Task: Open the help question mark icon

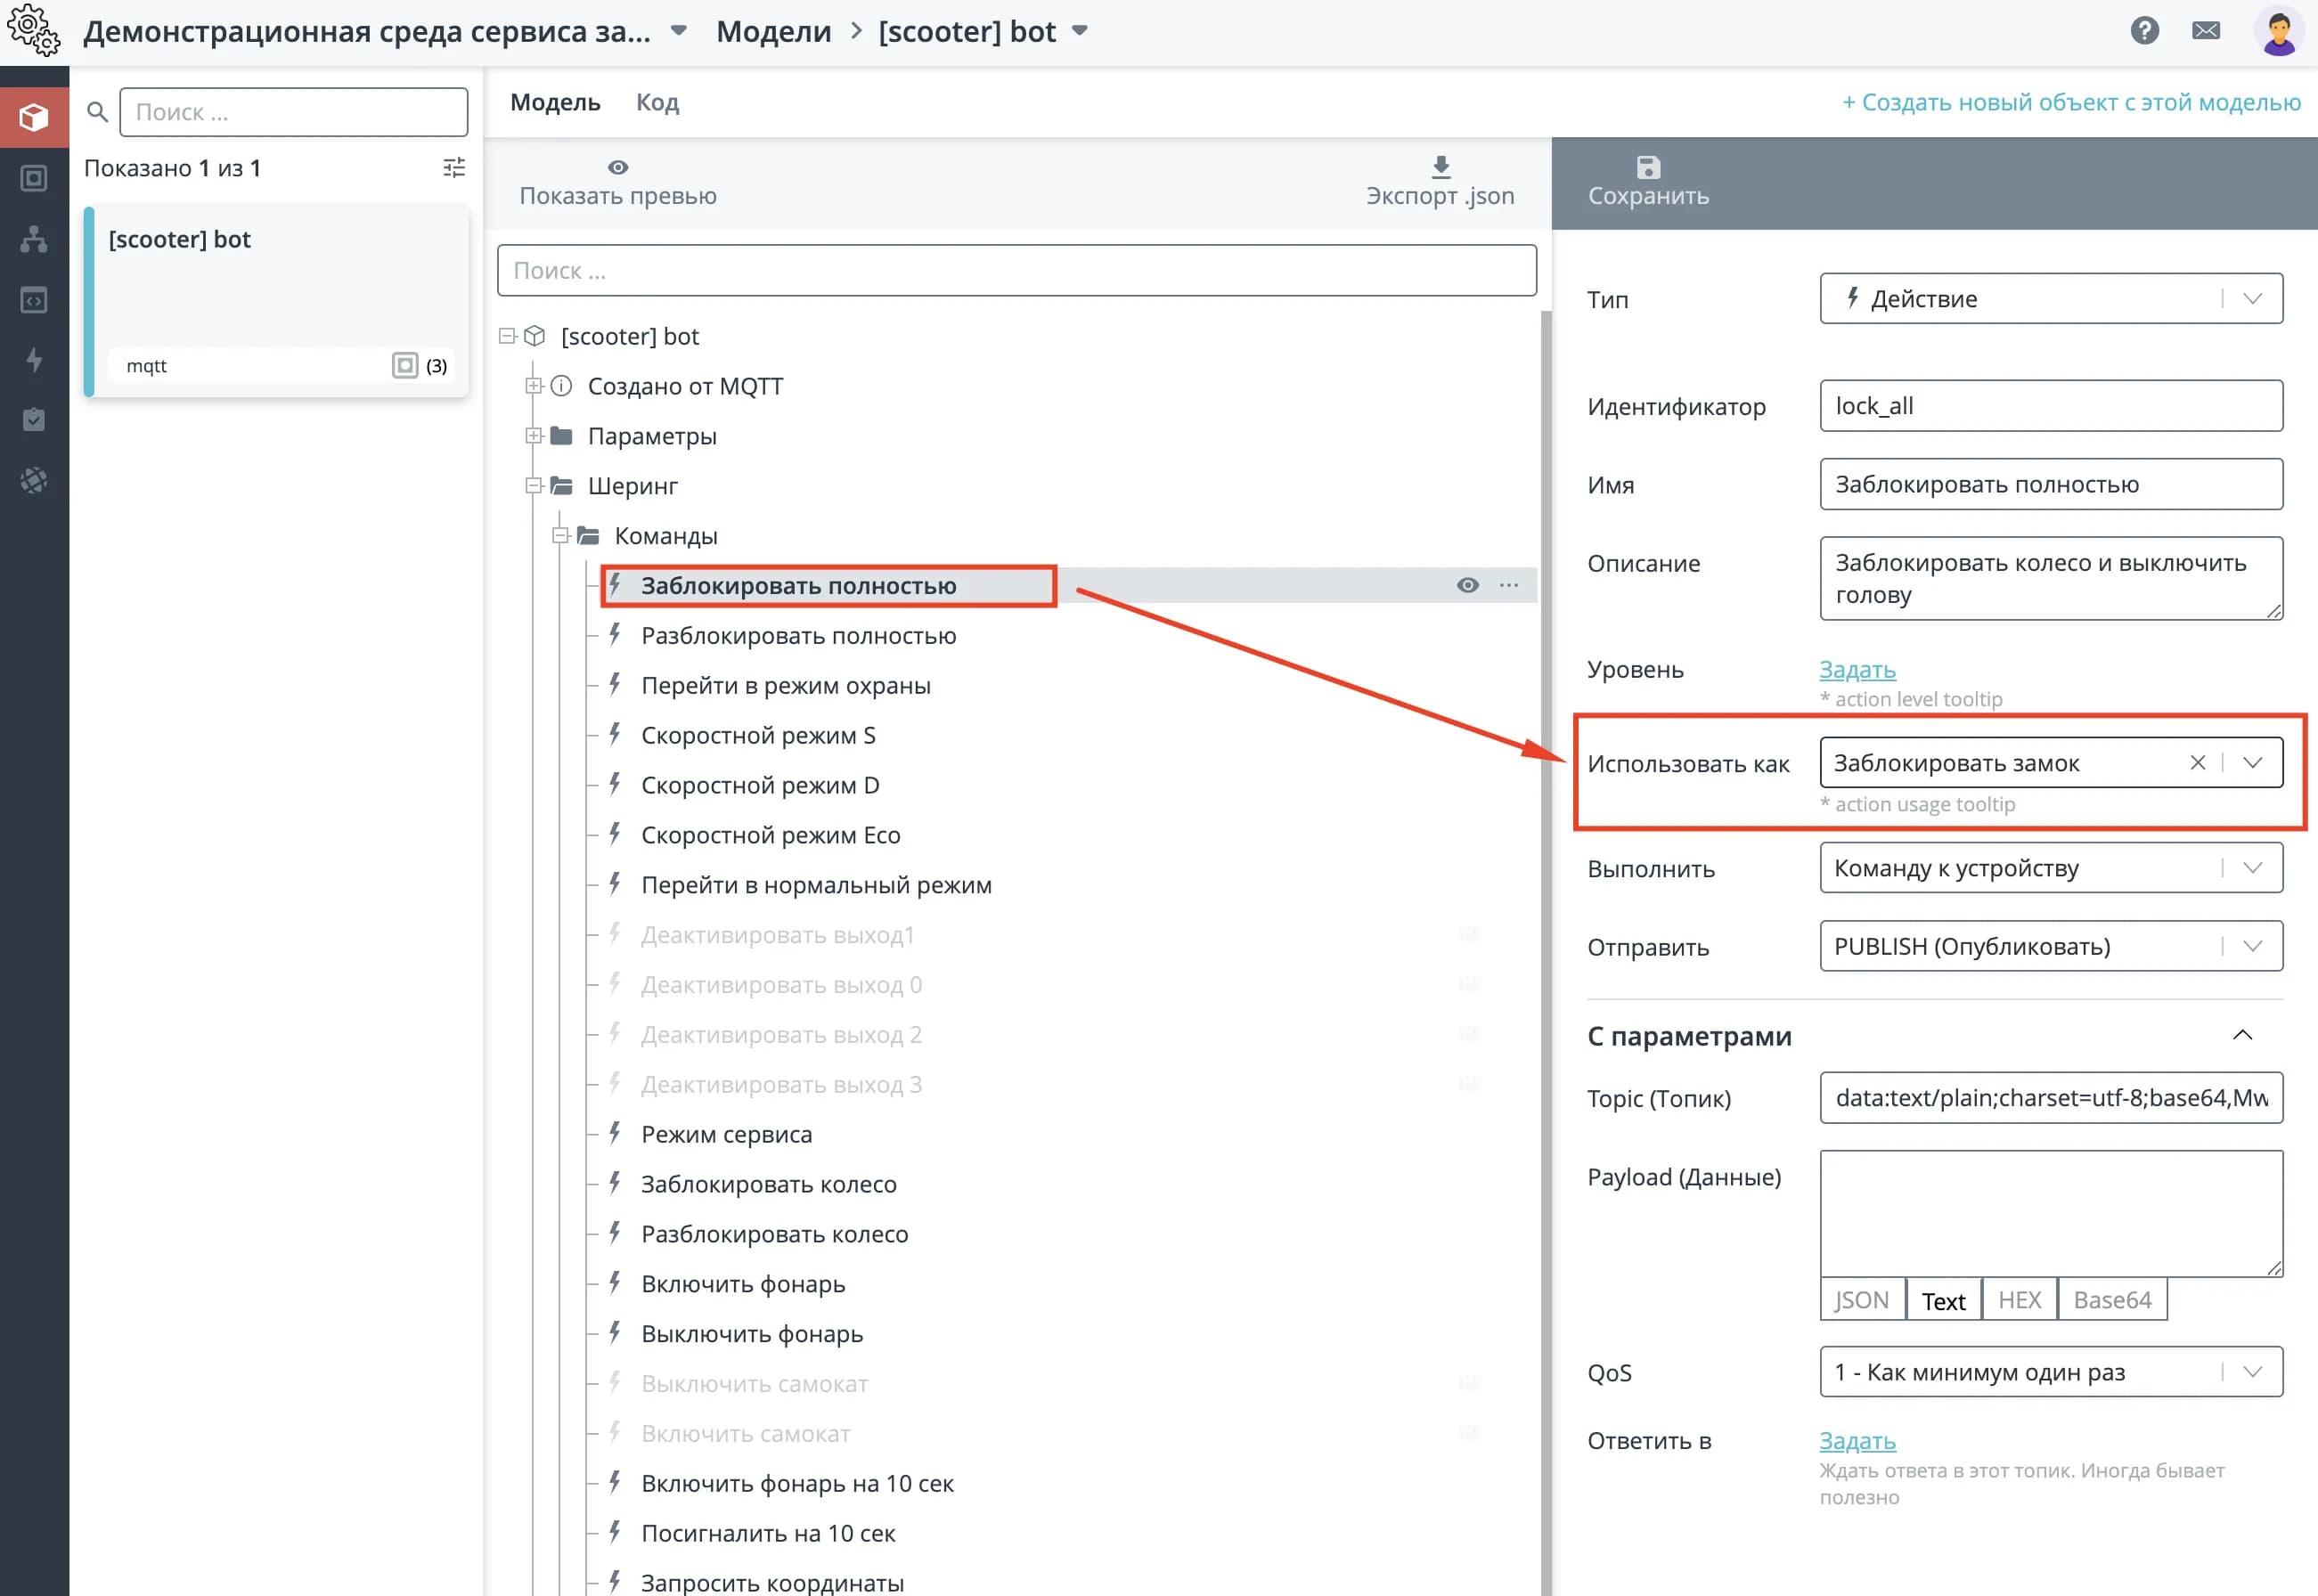Action: [2144, 31]
